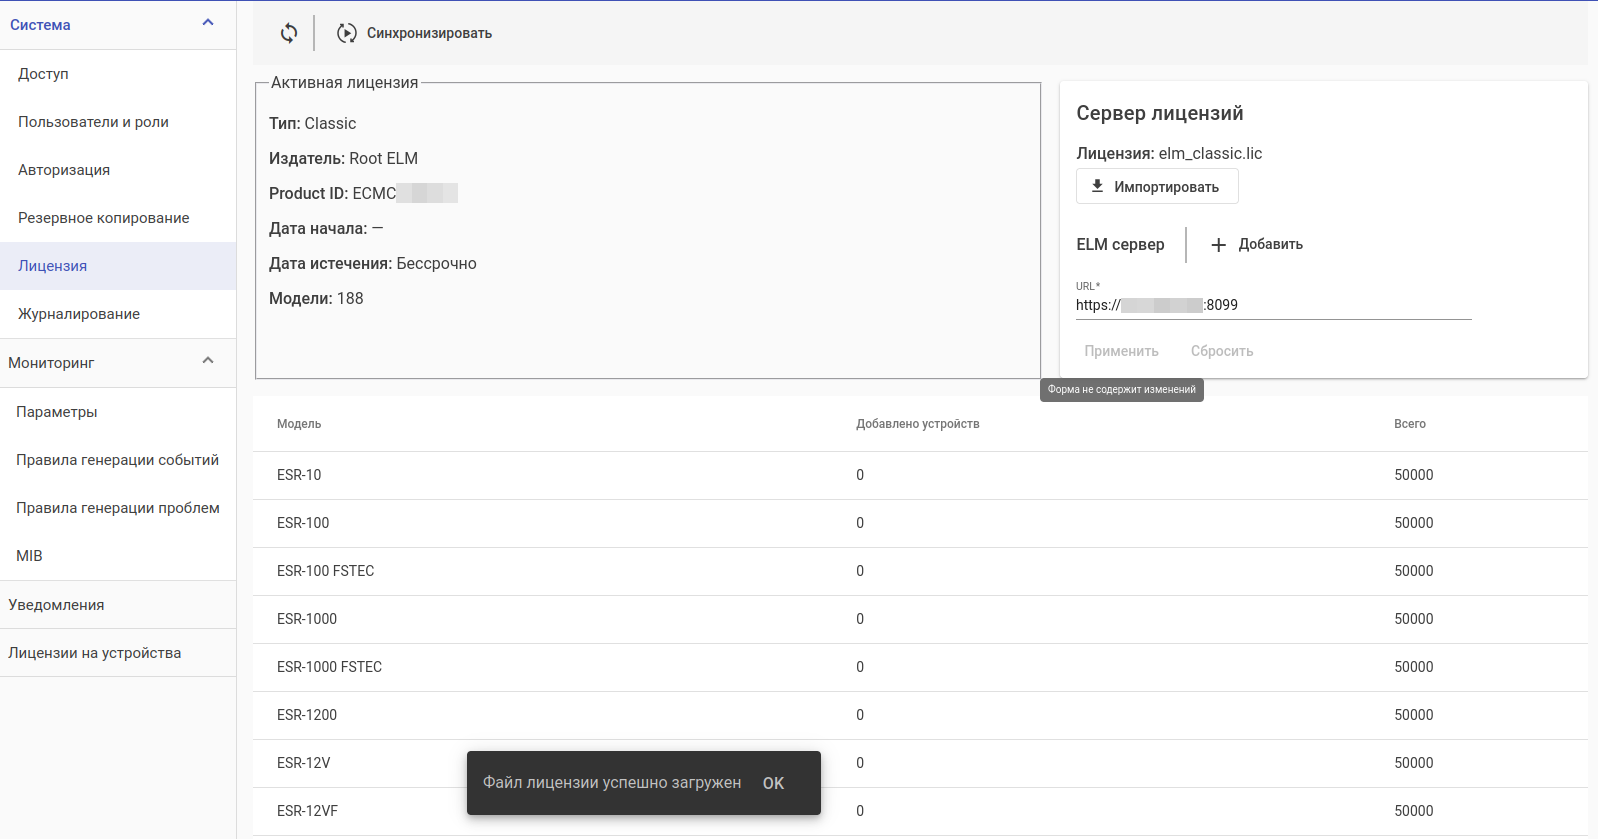Viewport: 1598px width, 839px height.
Task: Click the Сбросить button
Action: click(x=1221, y=351)
